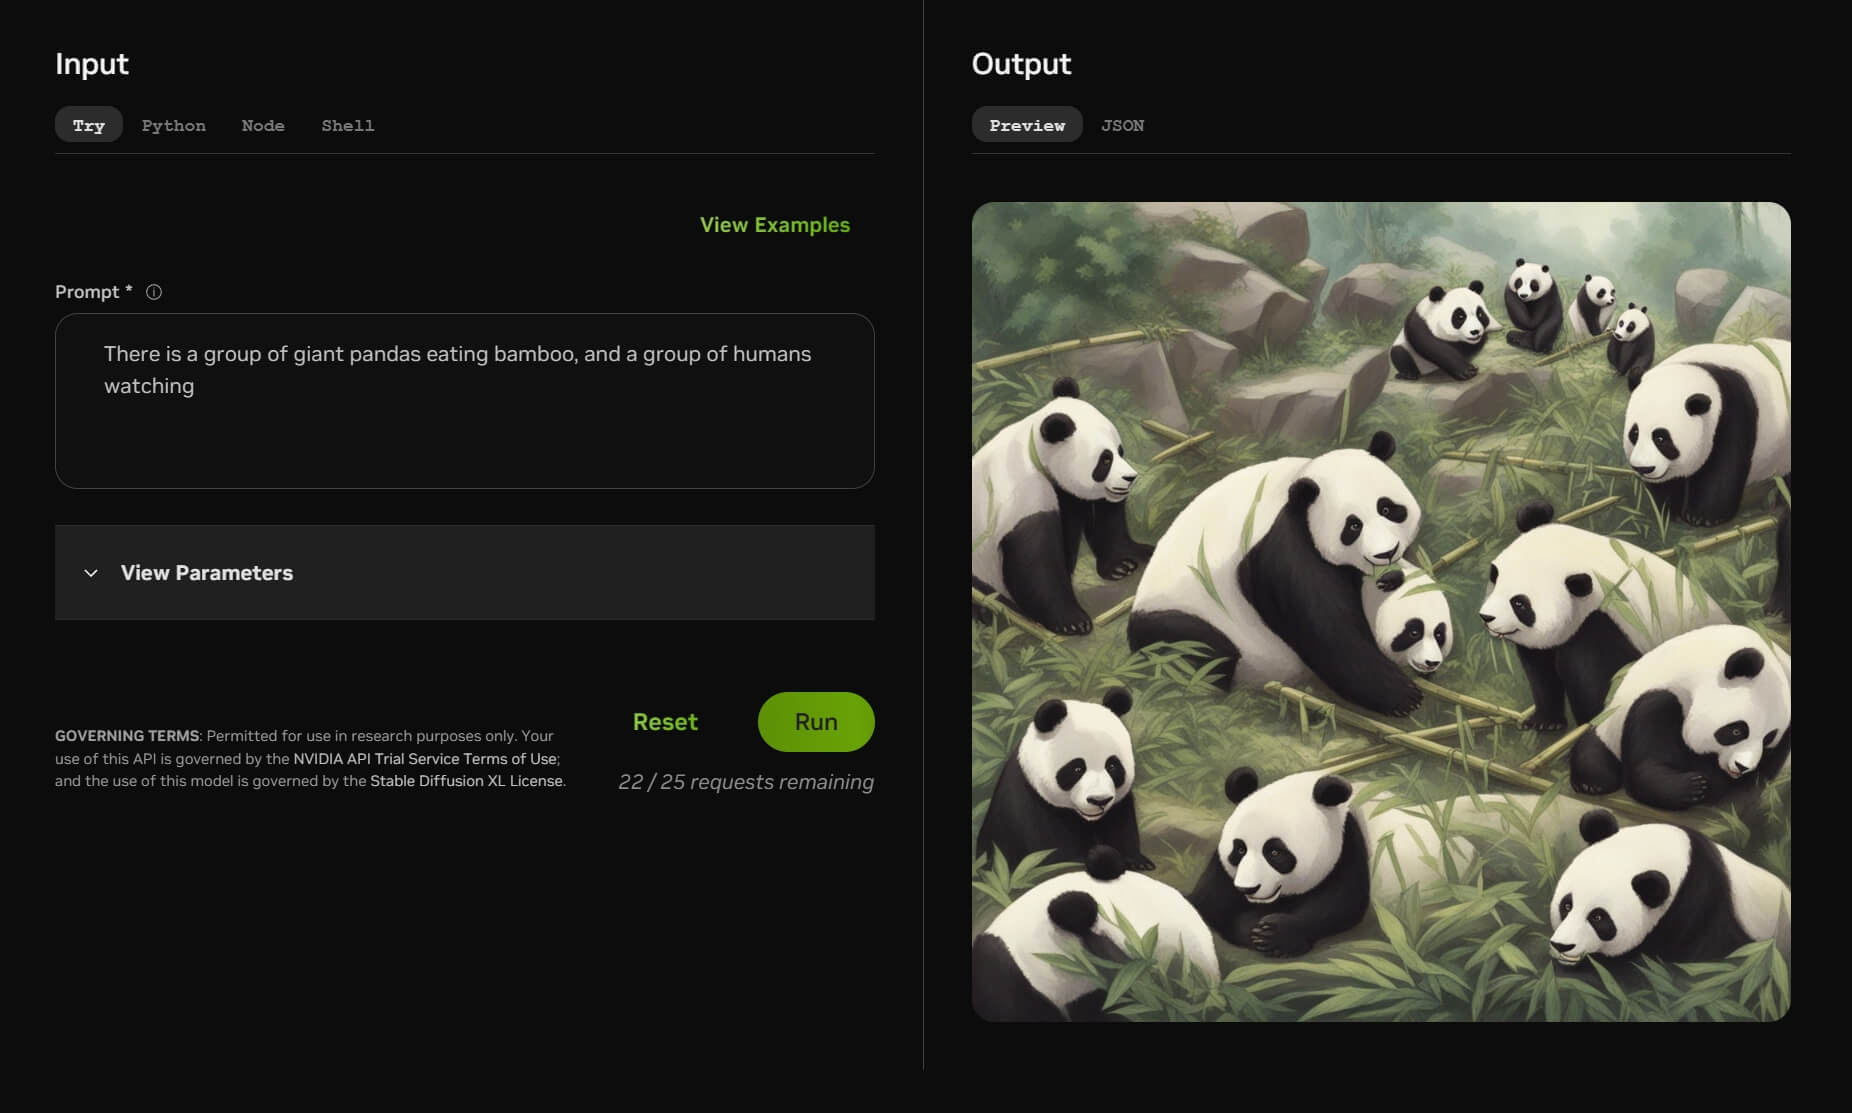
Task: Open NVIDIA API Trial Service Terms of Use
Action: (424, 759)
